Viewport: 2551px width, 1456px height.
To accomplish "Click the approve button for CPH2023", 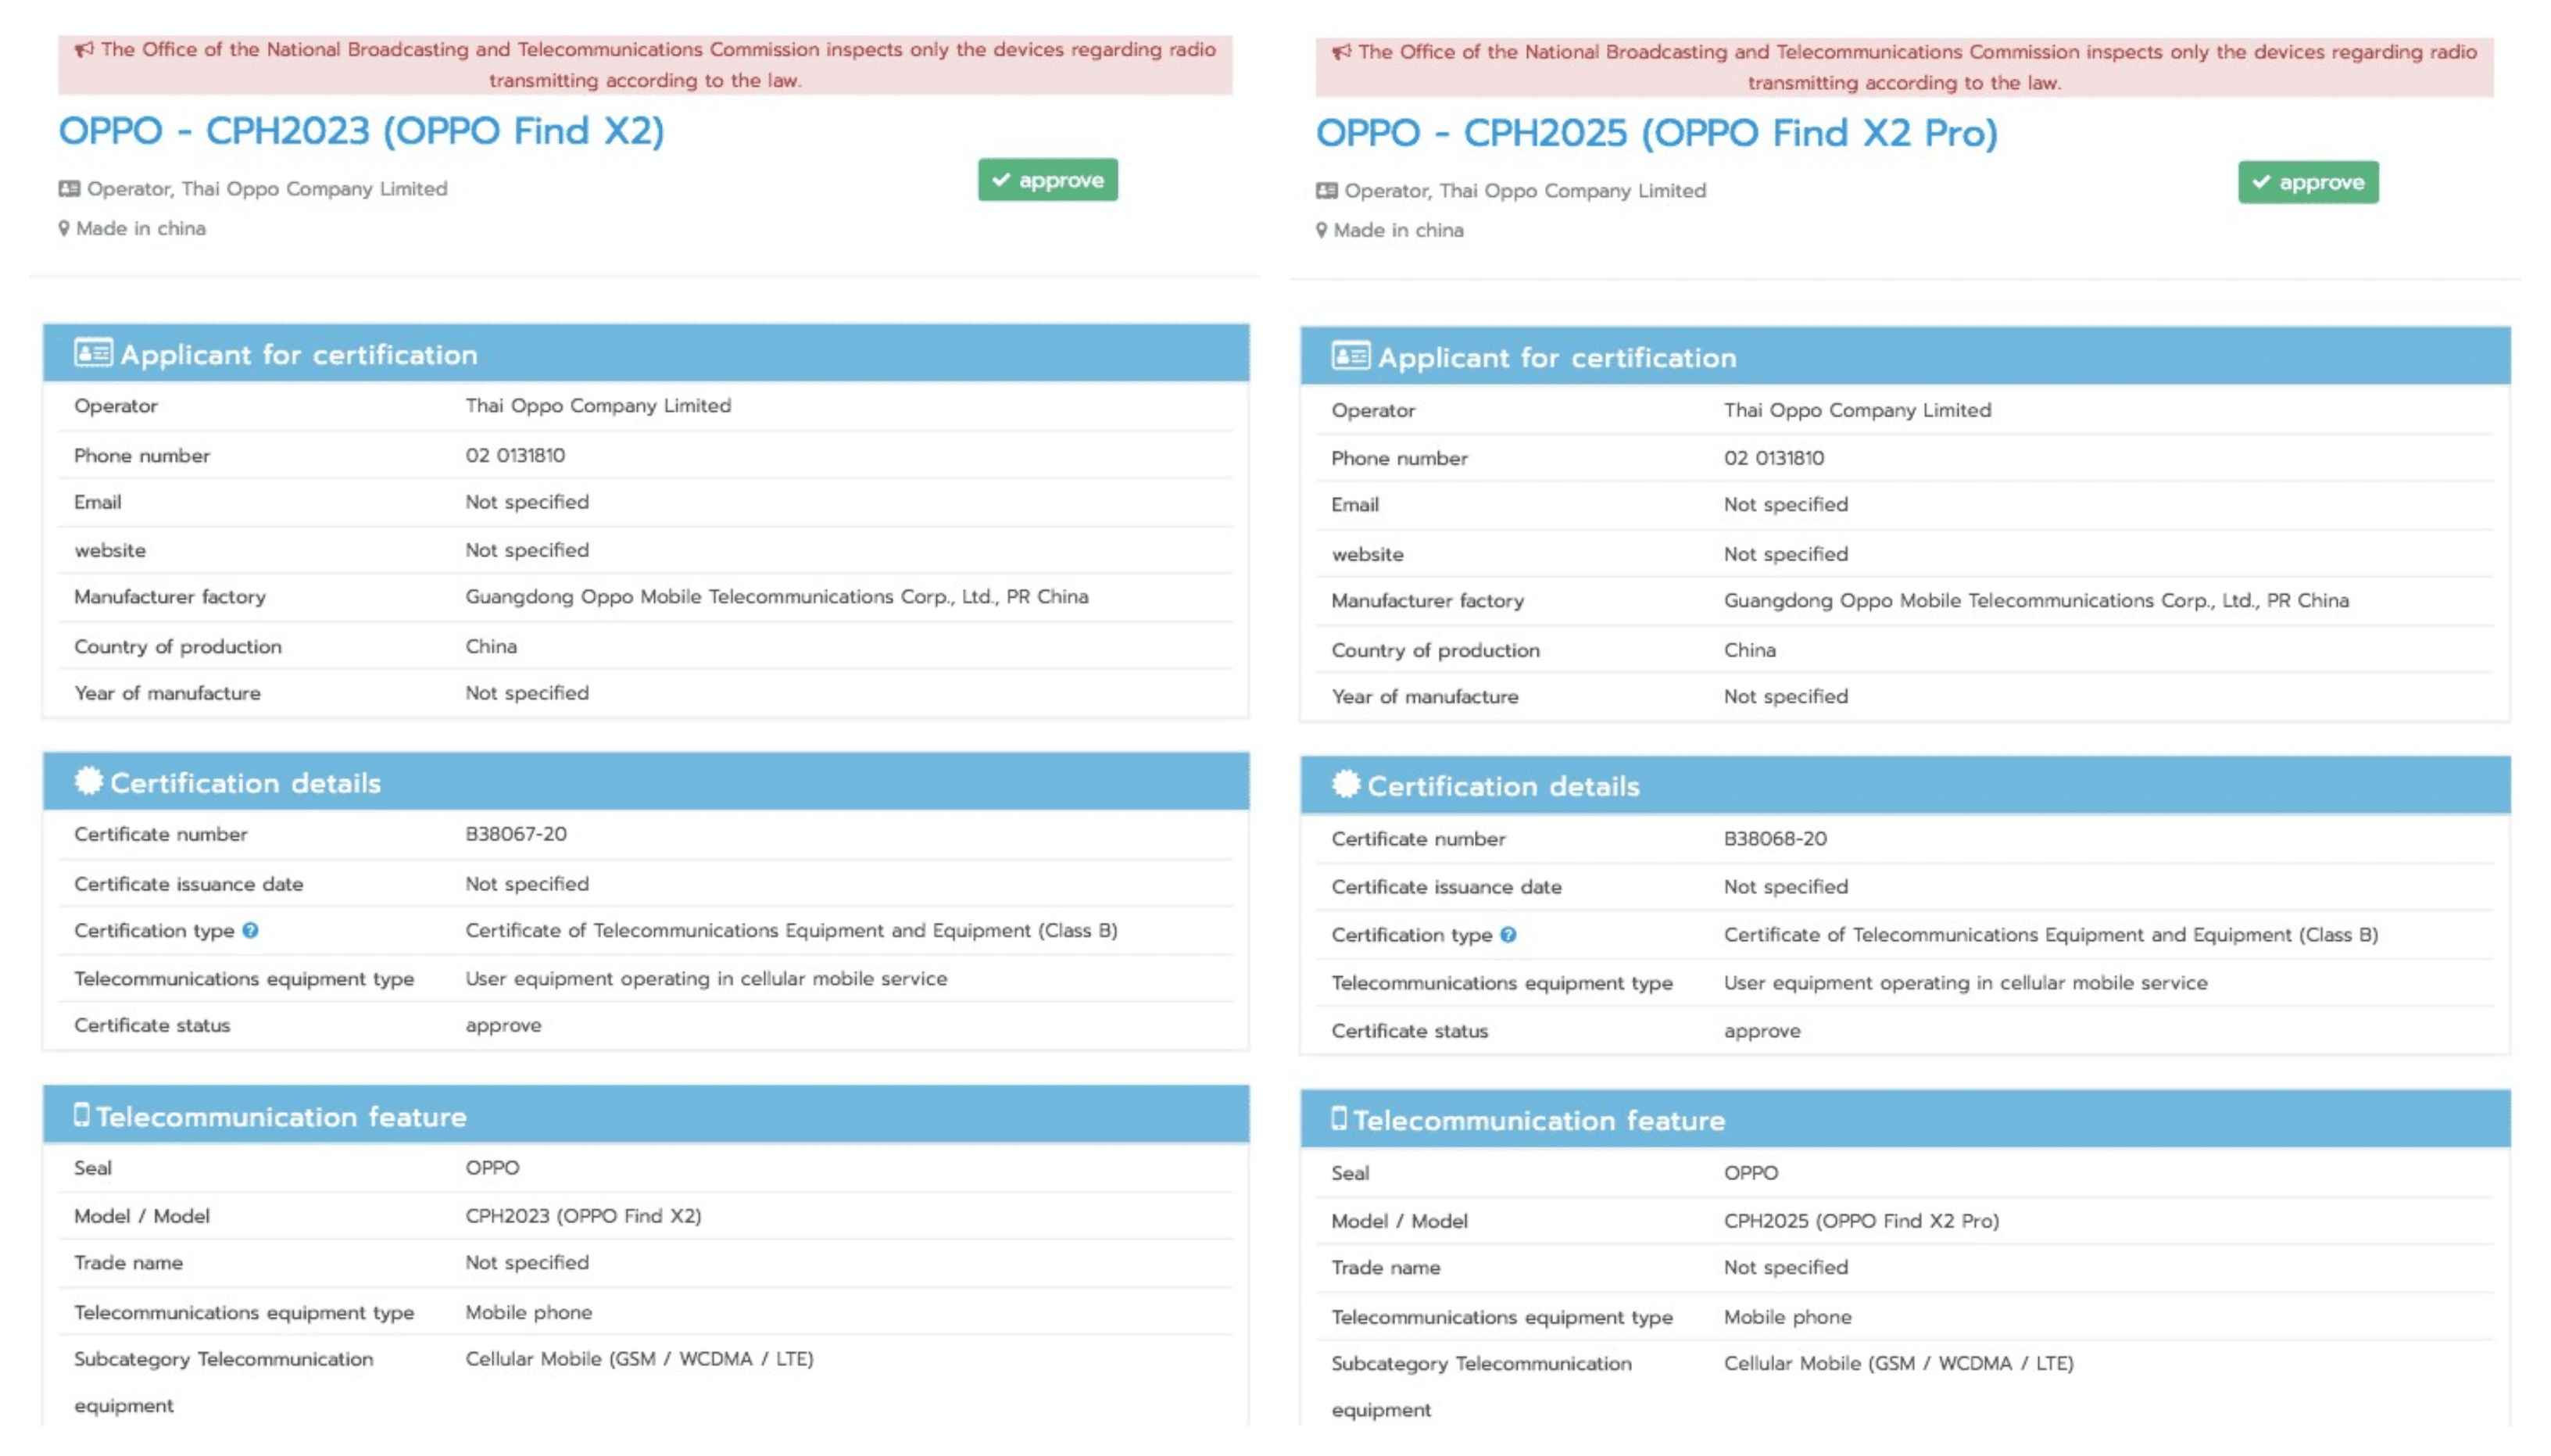I will 1047,180.
